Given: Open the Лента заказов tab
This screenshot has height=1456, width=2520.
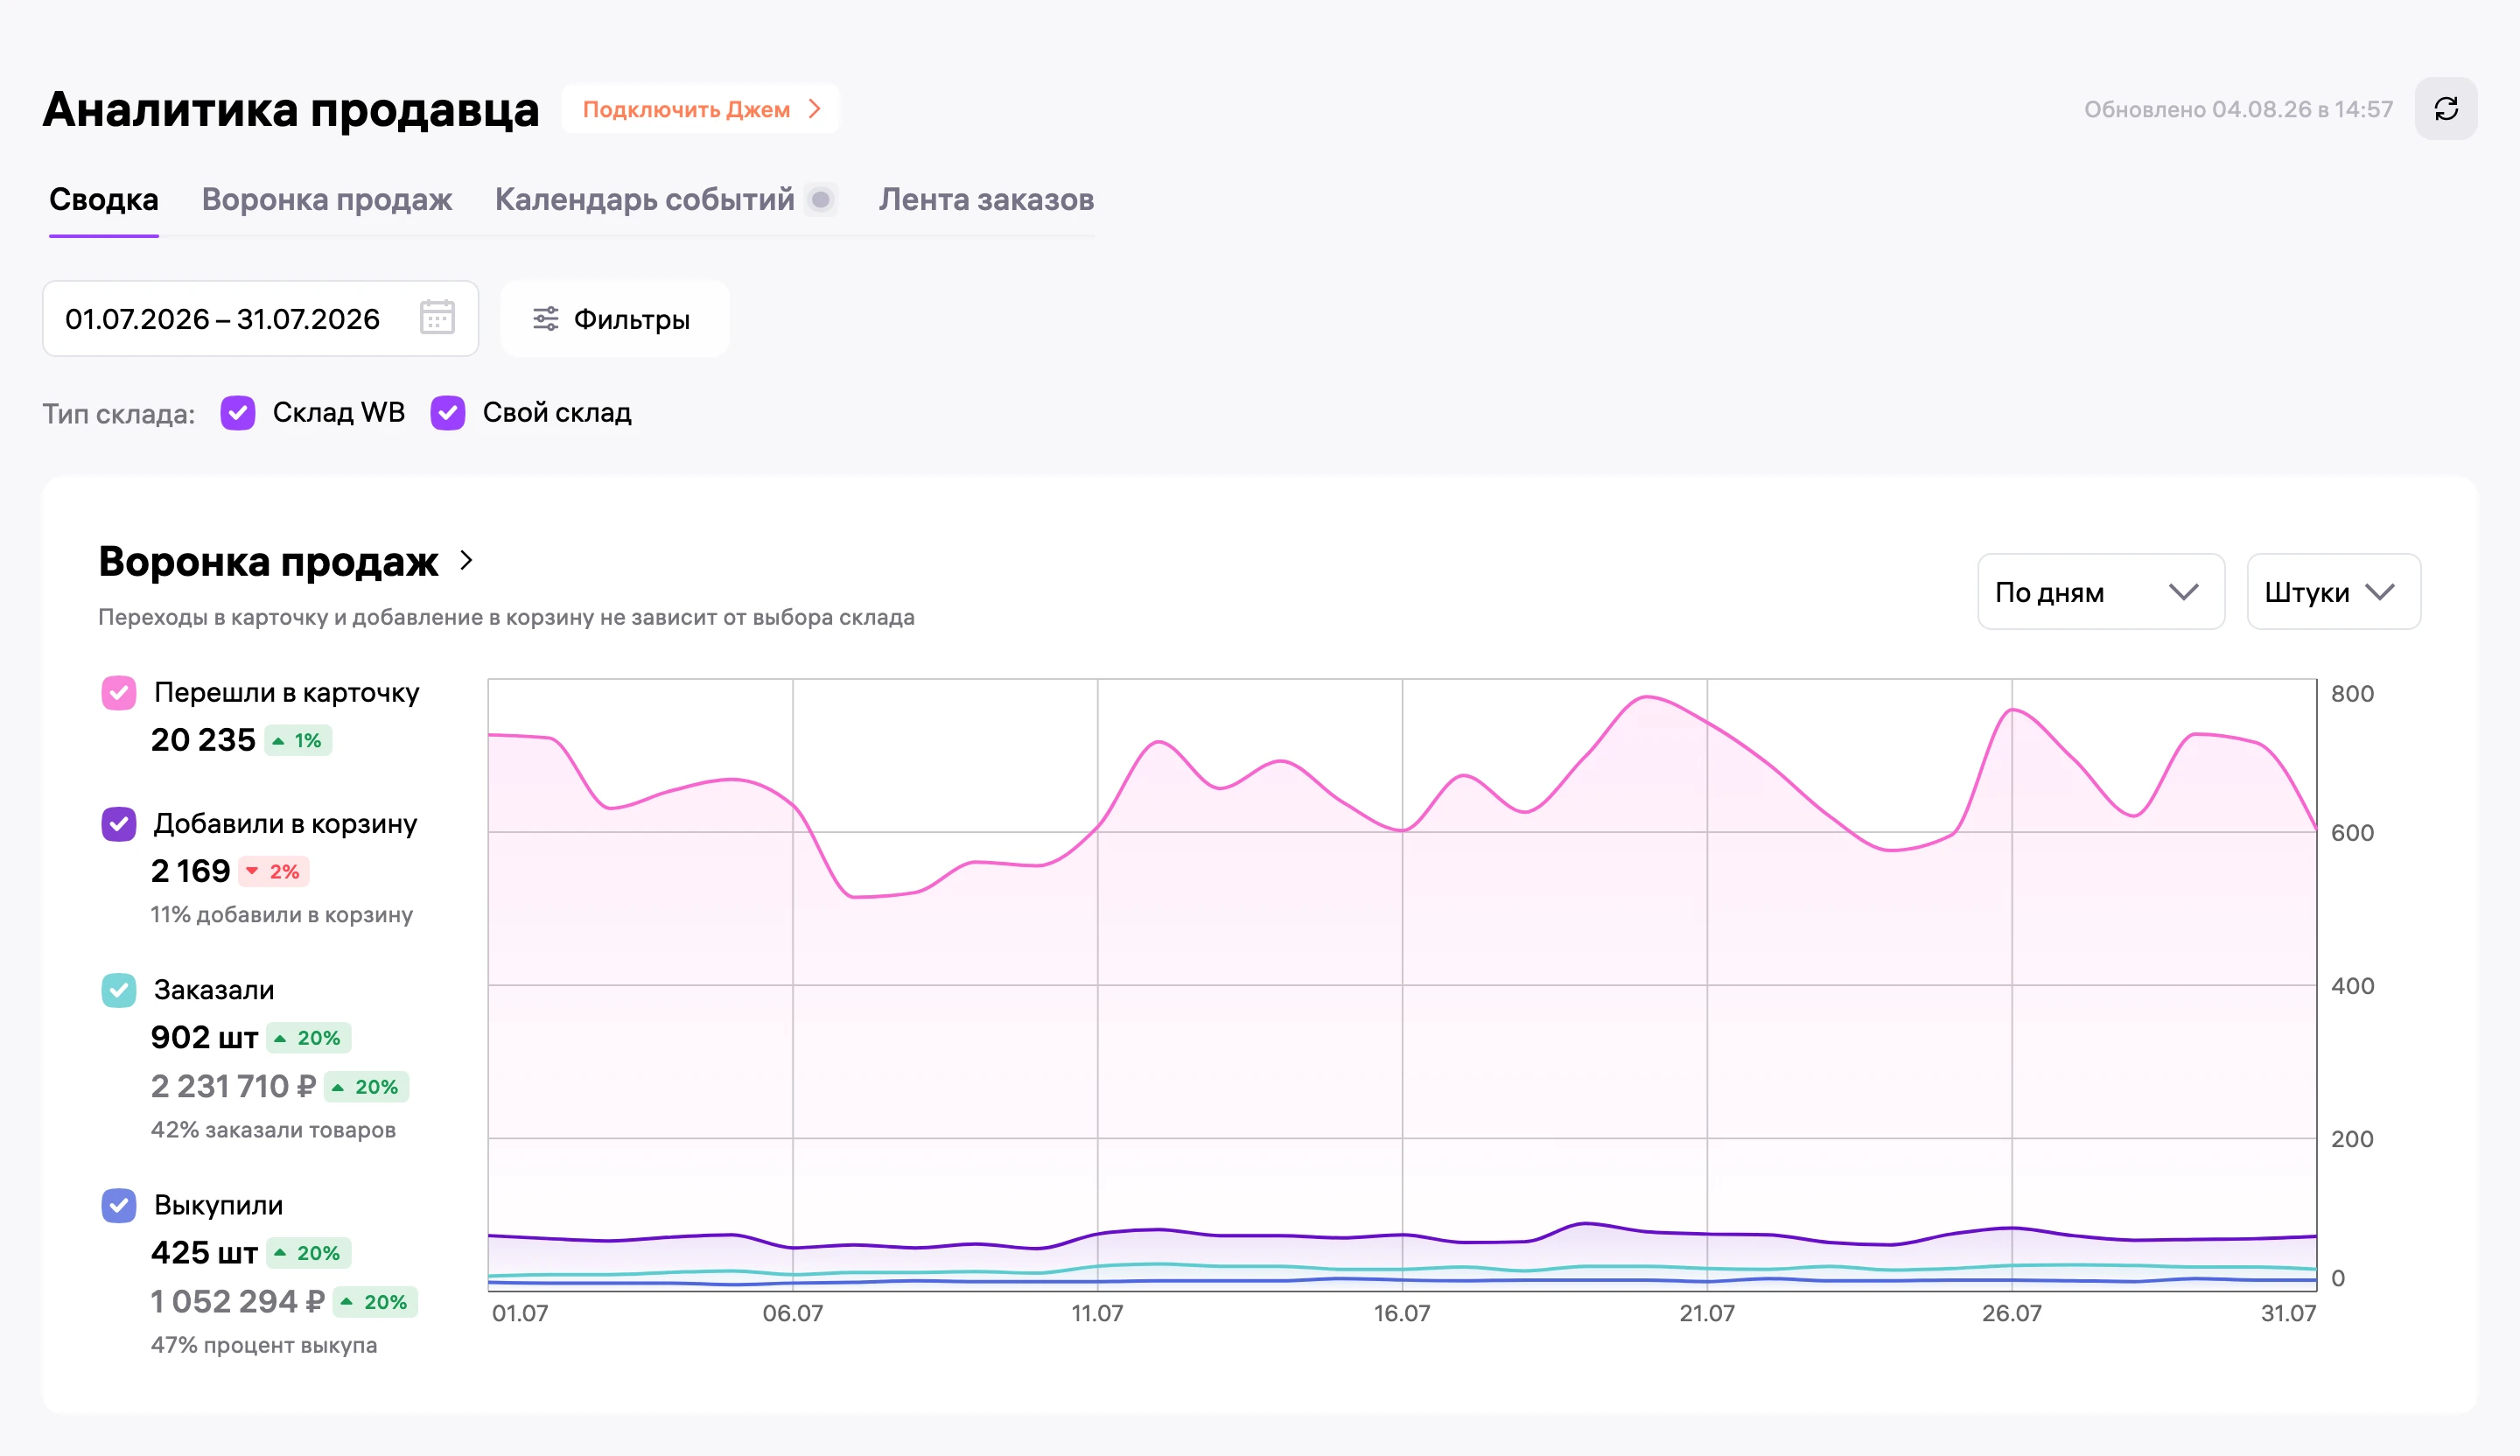Looking at the screenshot, I should (986, 200).
